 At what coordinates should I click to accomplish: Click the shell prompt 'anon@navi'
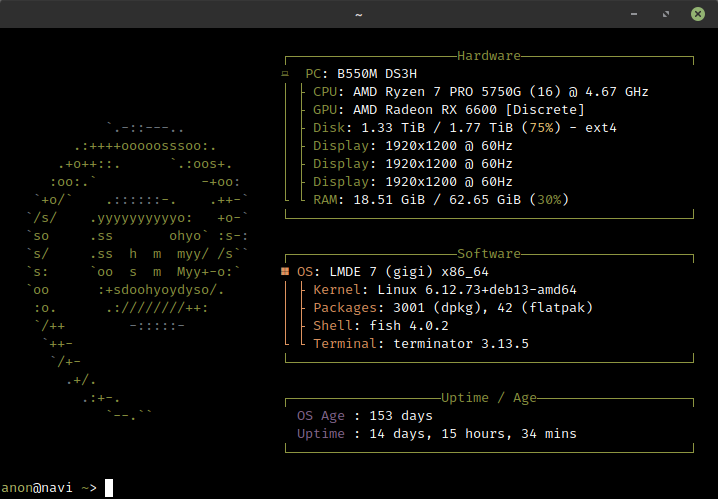pyautogui.click(x=37, y=488)
